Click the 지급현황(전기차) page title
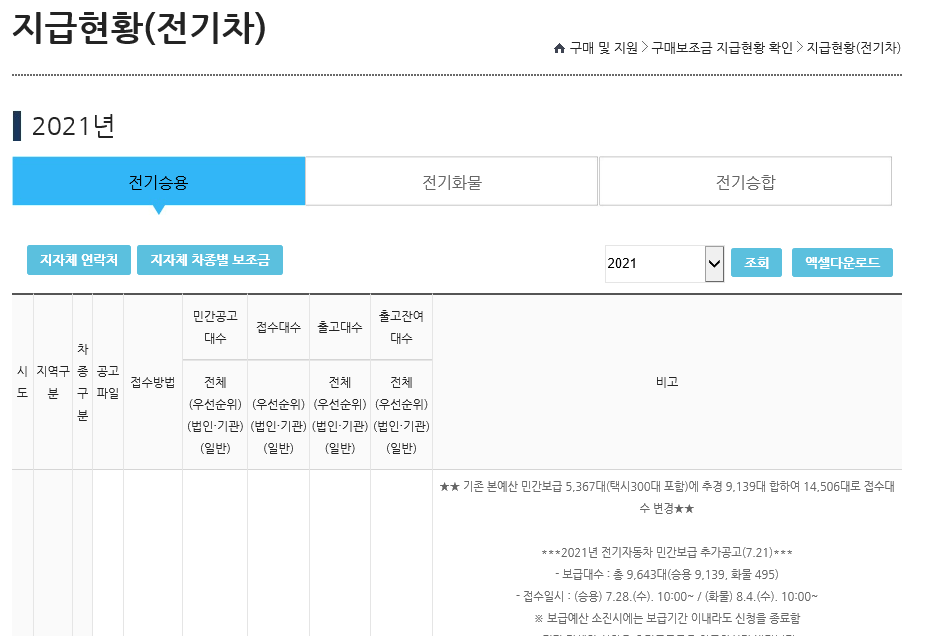 point(139,27)
